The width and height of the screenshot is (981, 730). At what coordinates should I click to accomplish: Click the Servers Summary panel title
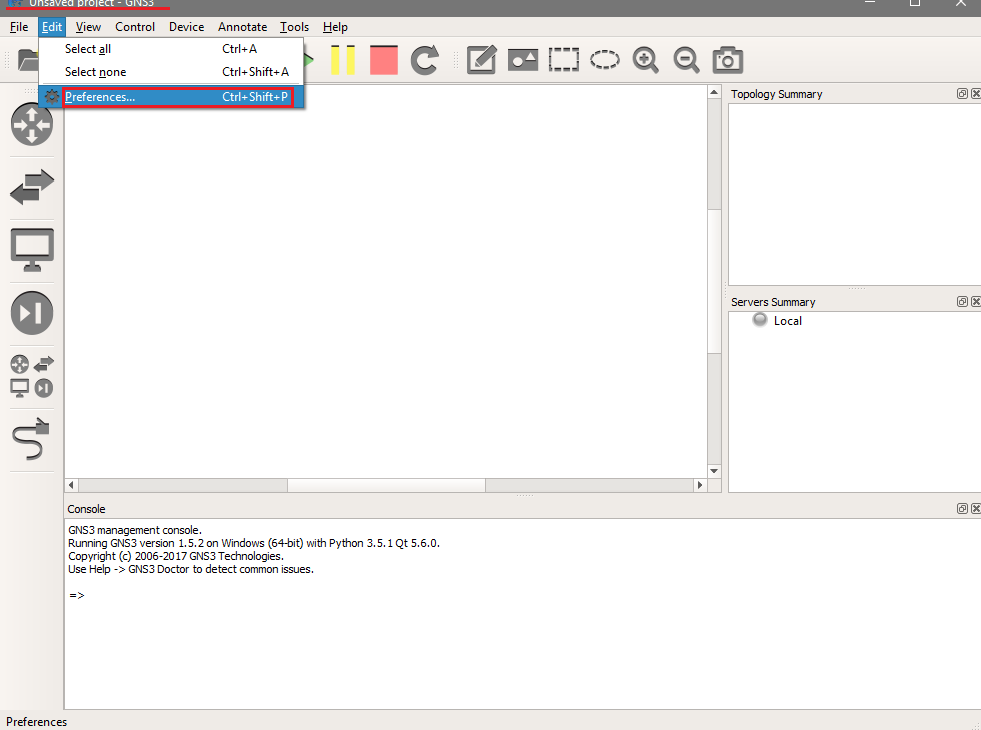point(773,302)
